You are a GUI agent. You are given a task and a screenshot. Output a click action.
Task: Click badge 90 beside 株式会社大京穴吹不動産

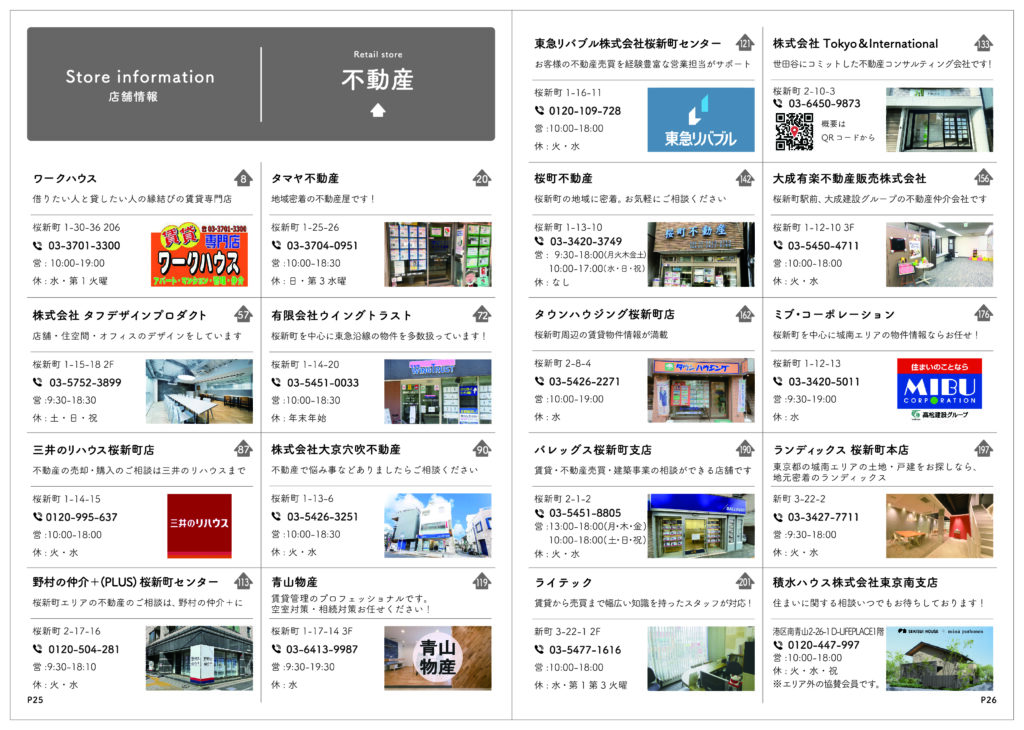pos(481,449)
